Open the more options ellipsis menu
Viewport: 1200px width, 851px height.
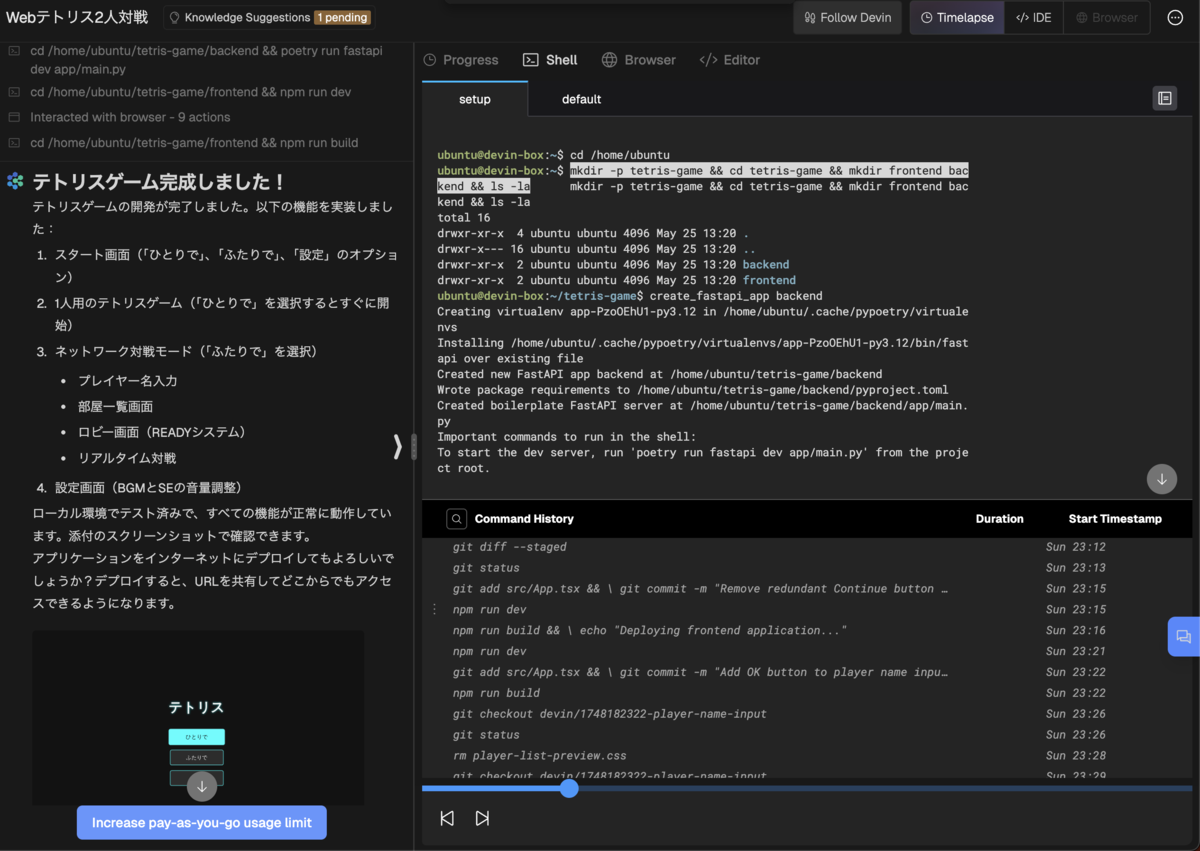pyautogui.click(x=1174, y=17)
